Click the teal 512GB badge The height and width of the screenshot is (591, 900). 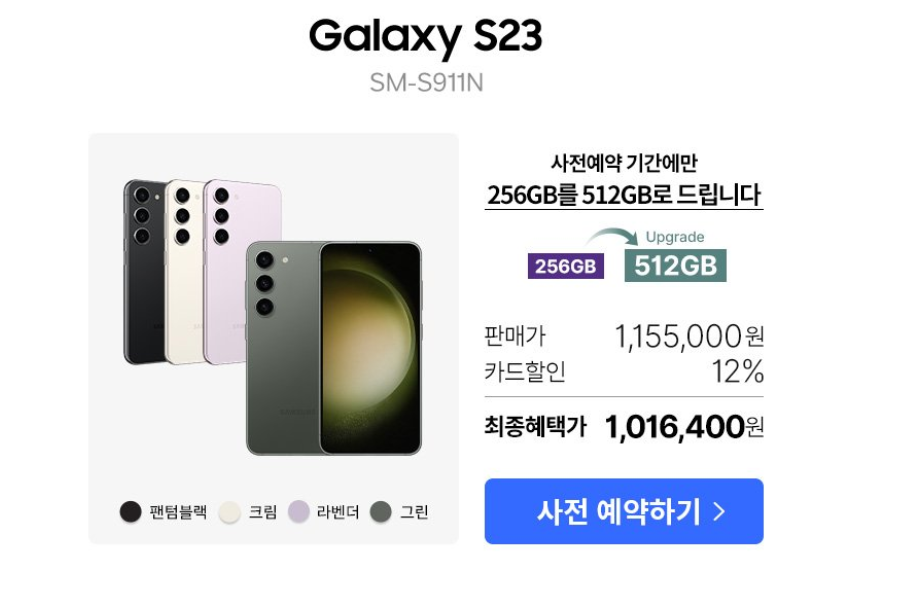675,265
